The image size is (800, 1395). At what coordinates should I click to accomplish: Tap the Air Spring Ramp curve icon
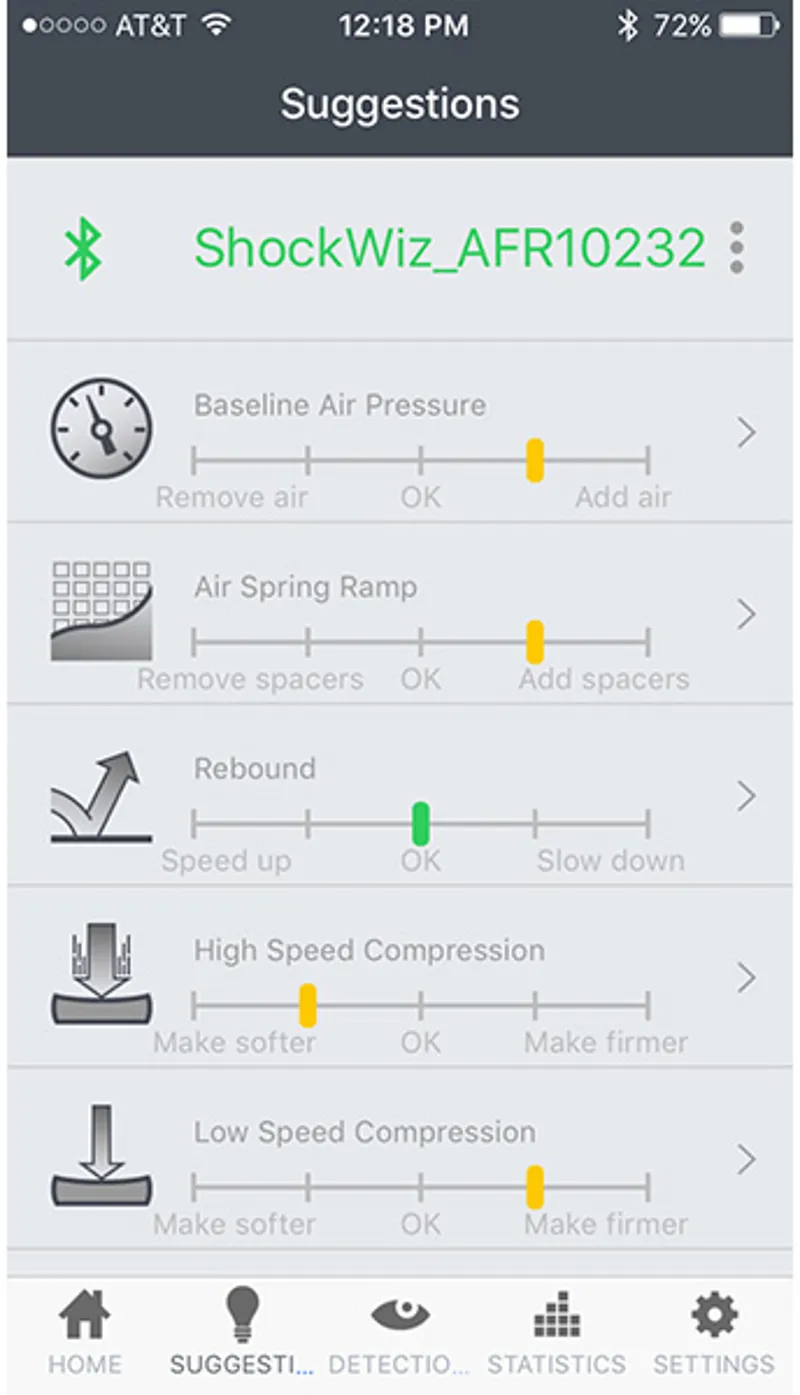tap(102, 611)
